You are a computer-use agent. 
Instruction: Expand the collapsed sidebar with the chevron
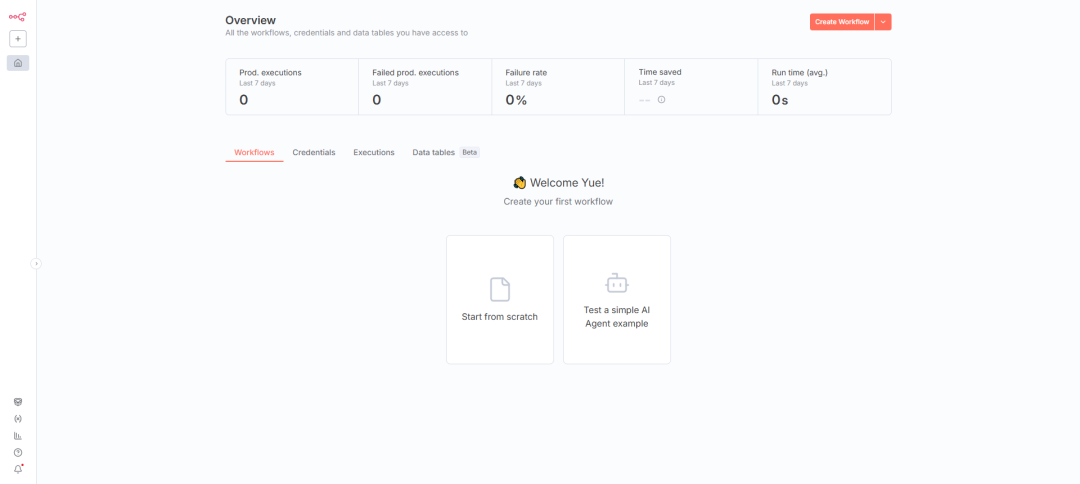pos(36,264)
